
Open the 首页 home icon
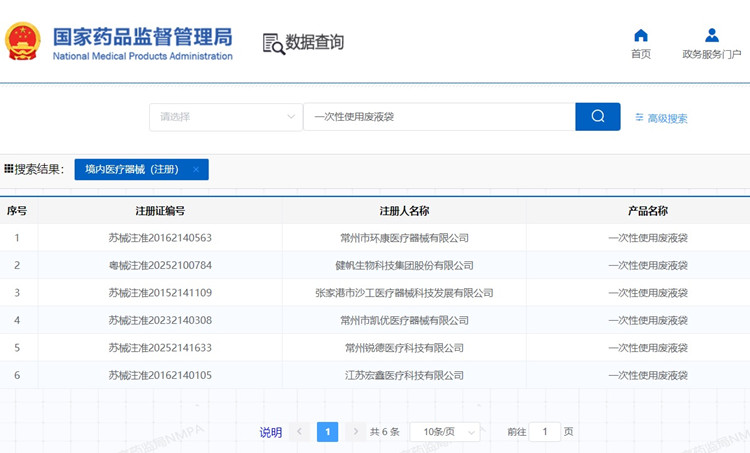641,36
